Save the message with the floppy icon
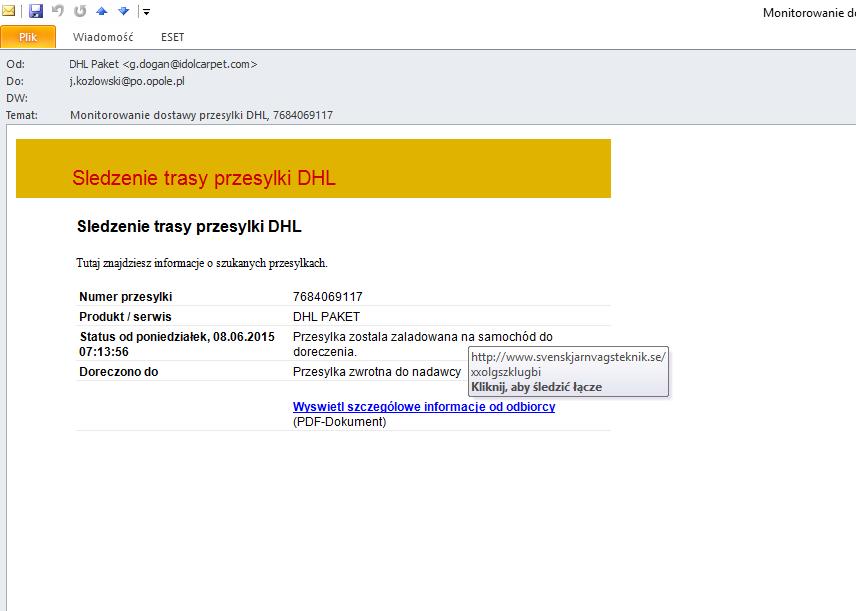Image resolution: width=856 pixels, height=611 pixels. coord(36,10)
